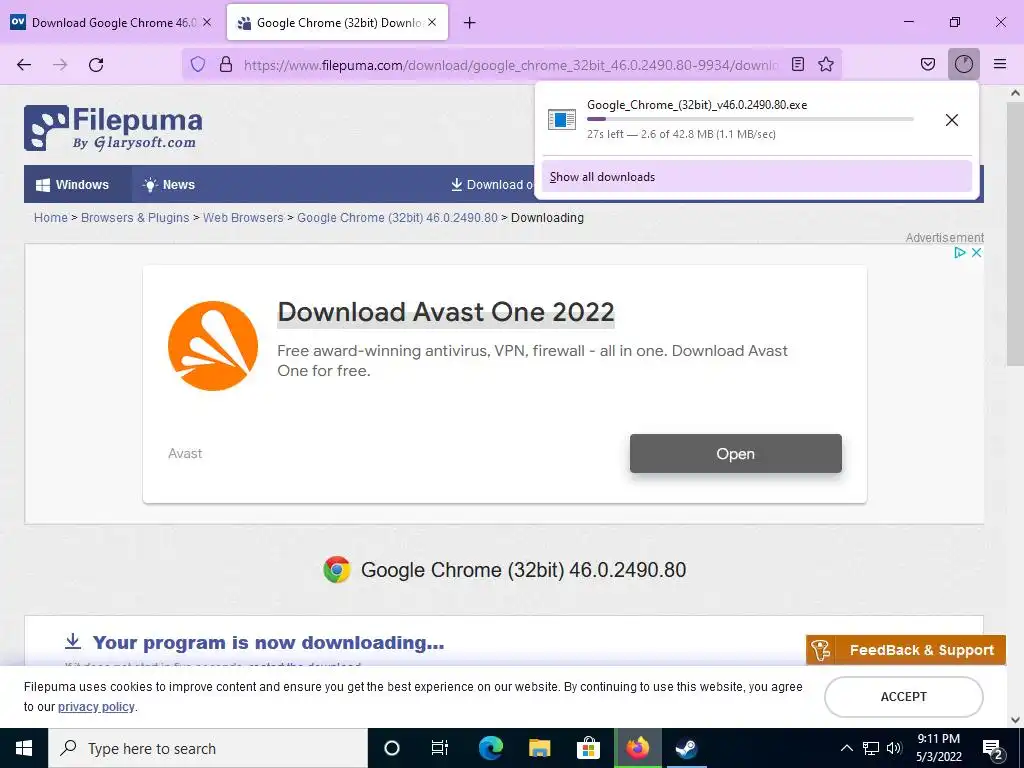Open Task View on the taskbar
The image size is (1024, 768).
click(440, 748)
